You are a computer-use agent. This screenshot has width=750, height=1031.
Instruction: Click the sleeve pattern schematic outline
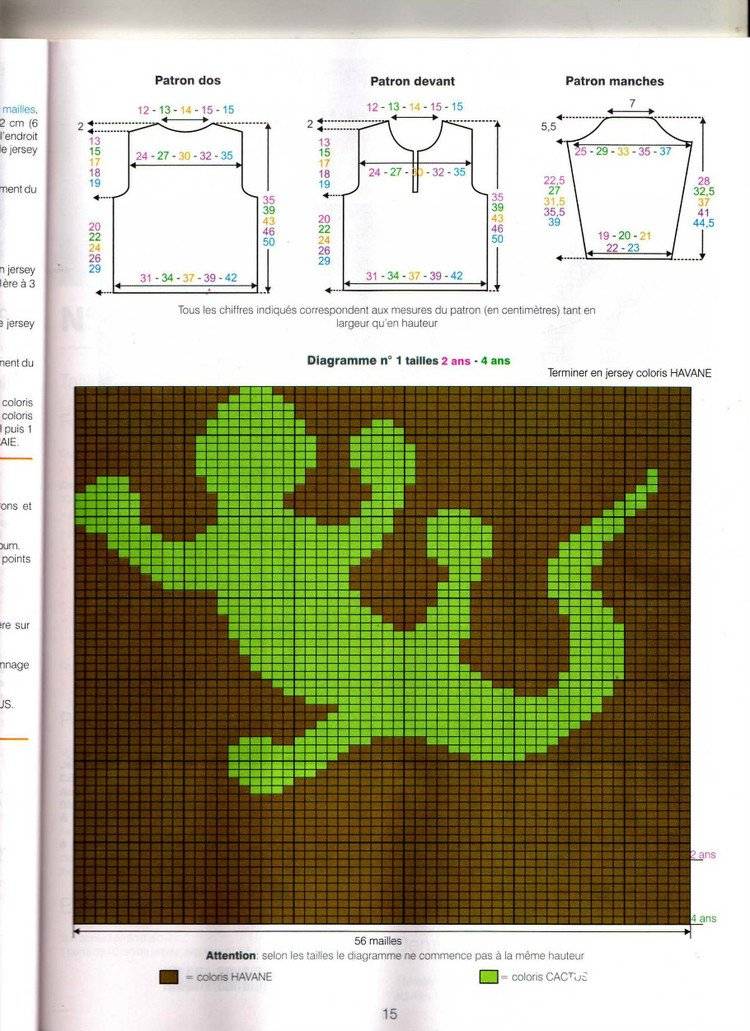tap(630, 187)
